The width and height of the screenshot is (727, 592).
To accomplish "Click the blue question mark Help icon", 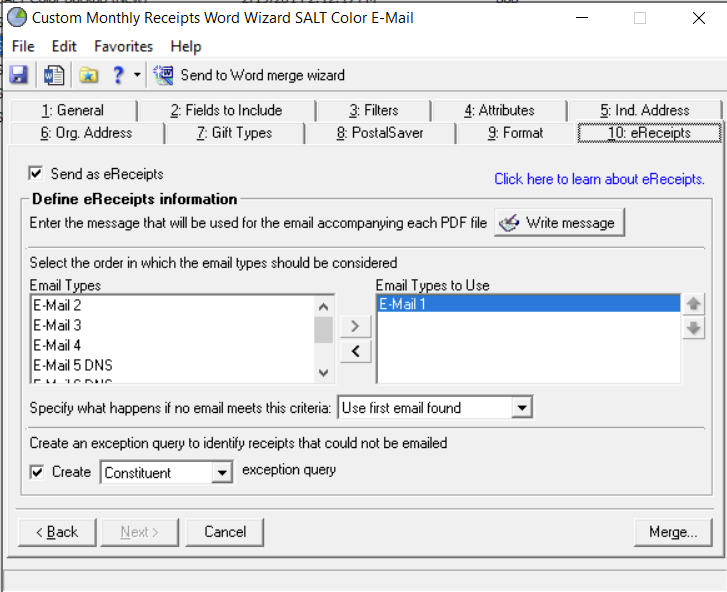I will pos(118,75).
